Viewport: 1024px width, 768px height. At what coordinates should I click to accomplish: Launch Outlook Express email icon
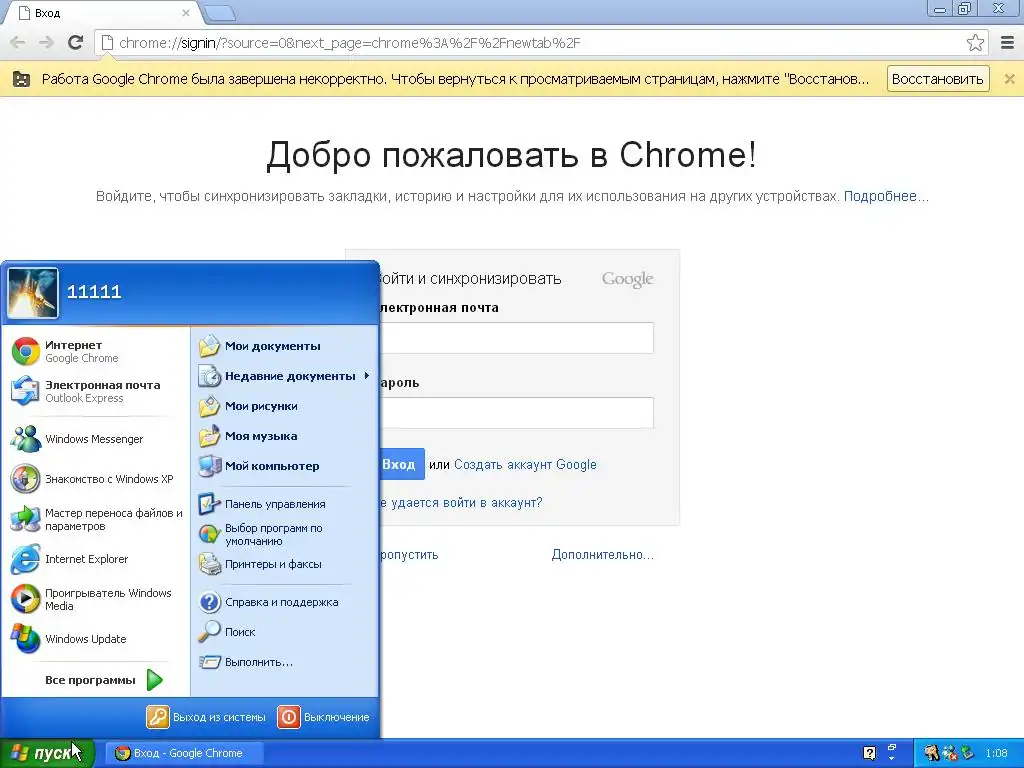(26, 391)
